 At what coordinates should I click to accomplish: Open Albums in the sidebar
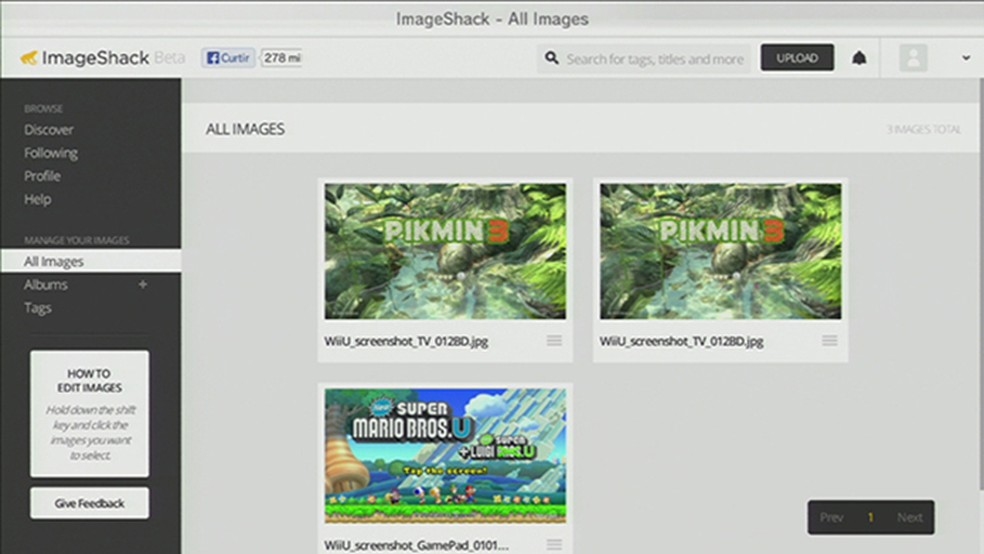click(45, 285)
